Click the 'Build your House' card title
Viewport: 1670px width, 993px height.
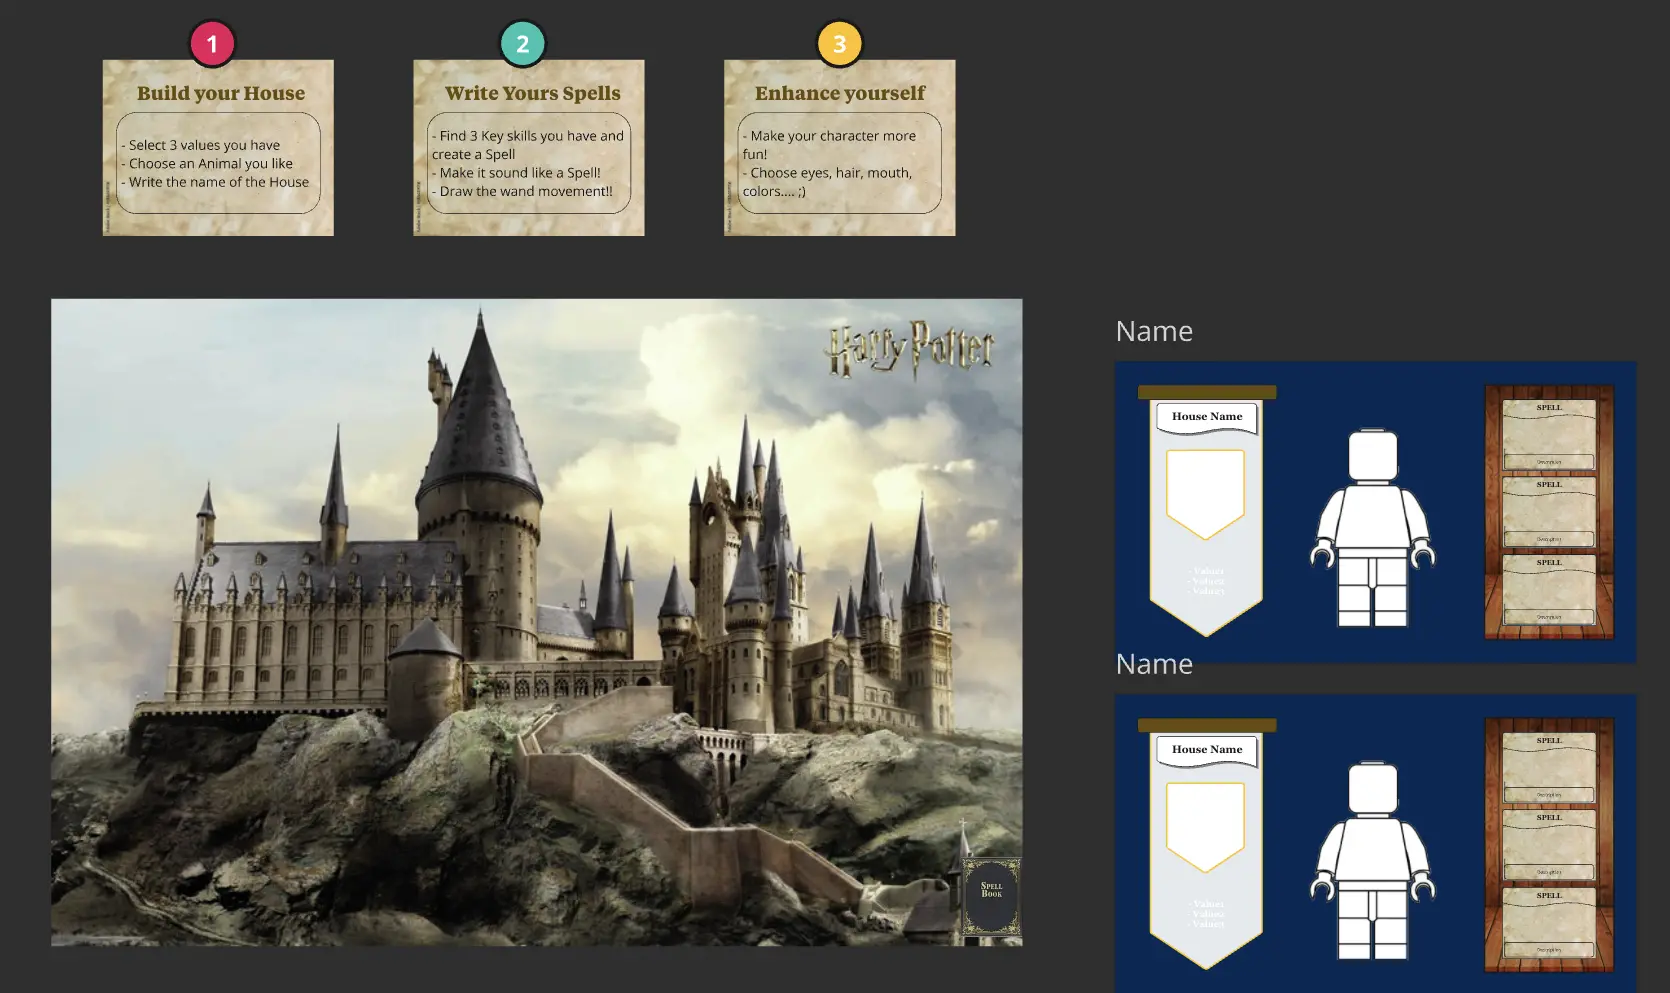pos(221,93)
